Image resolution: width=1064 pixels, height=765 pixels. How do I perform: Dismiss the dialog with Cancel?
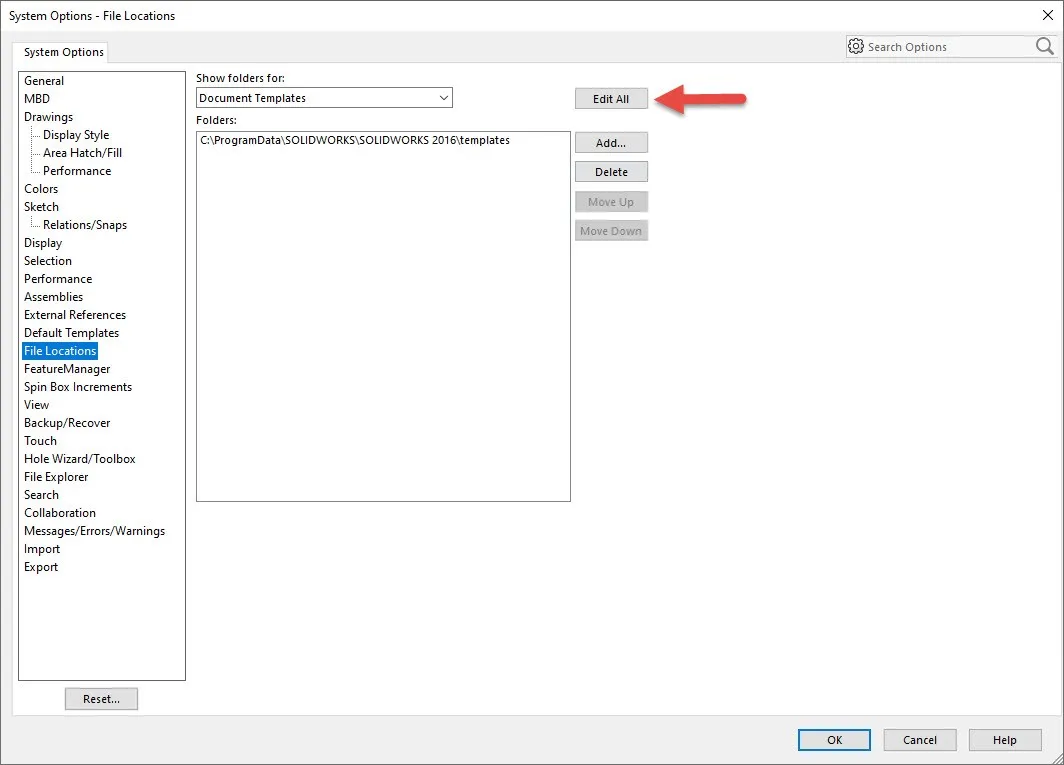[919, 740]
